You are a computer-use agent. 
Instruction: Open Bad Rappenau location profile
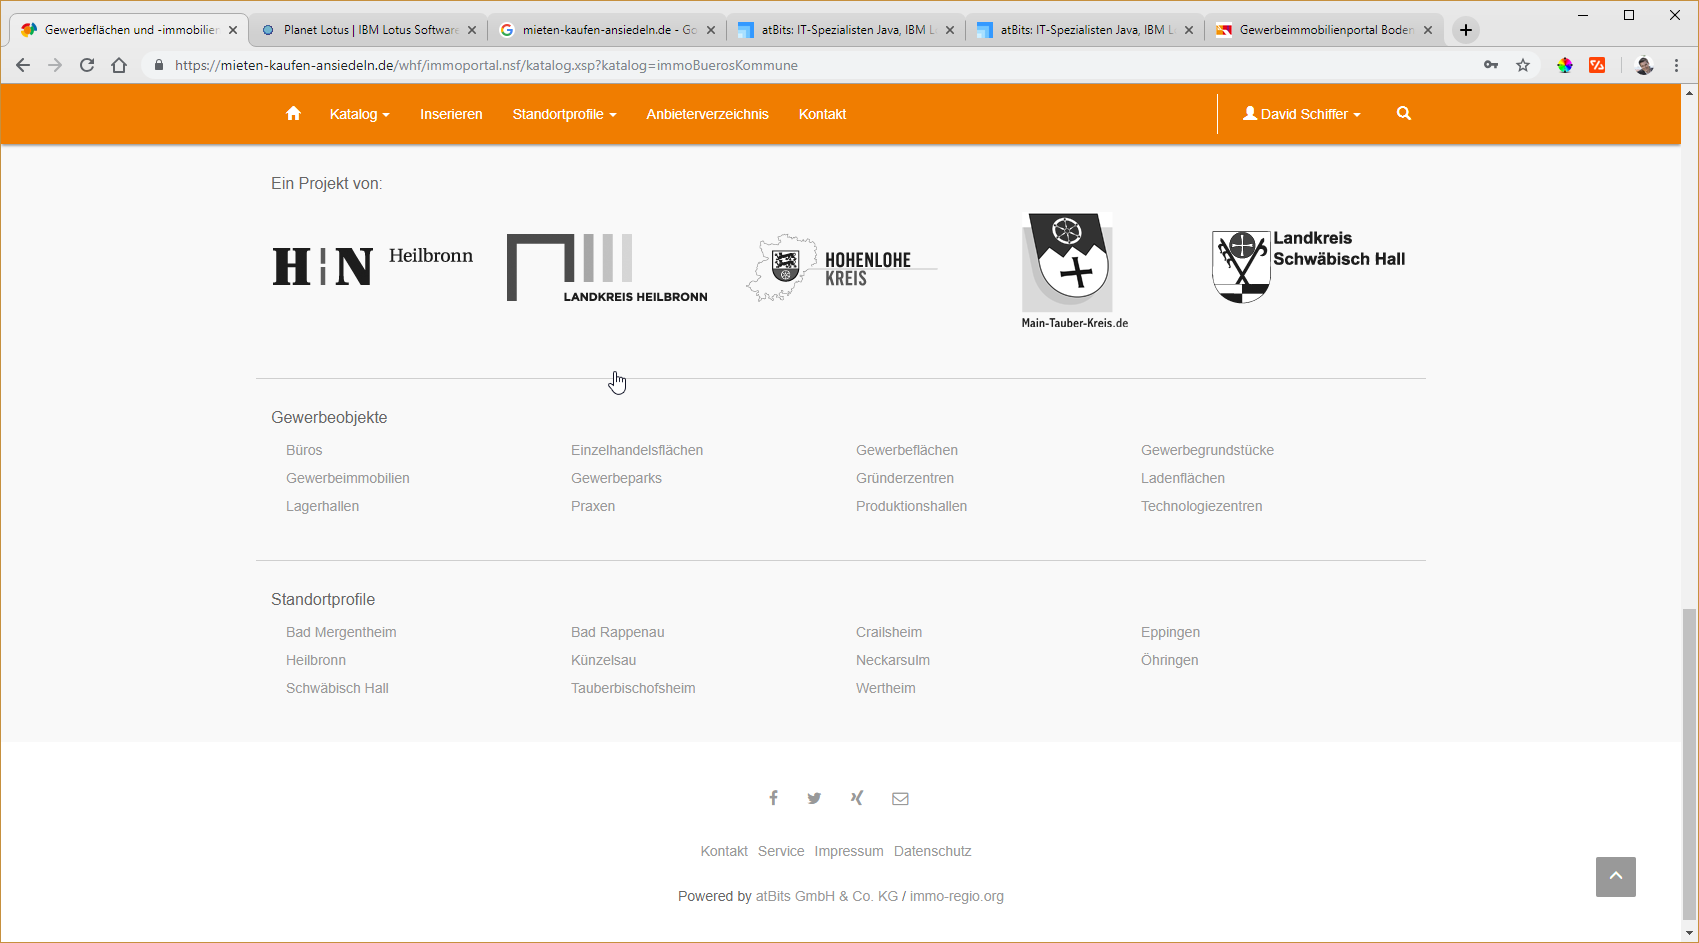[617, 632]
